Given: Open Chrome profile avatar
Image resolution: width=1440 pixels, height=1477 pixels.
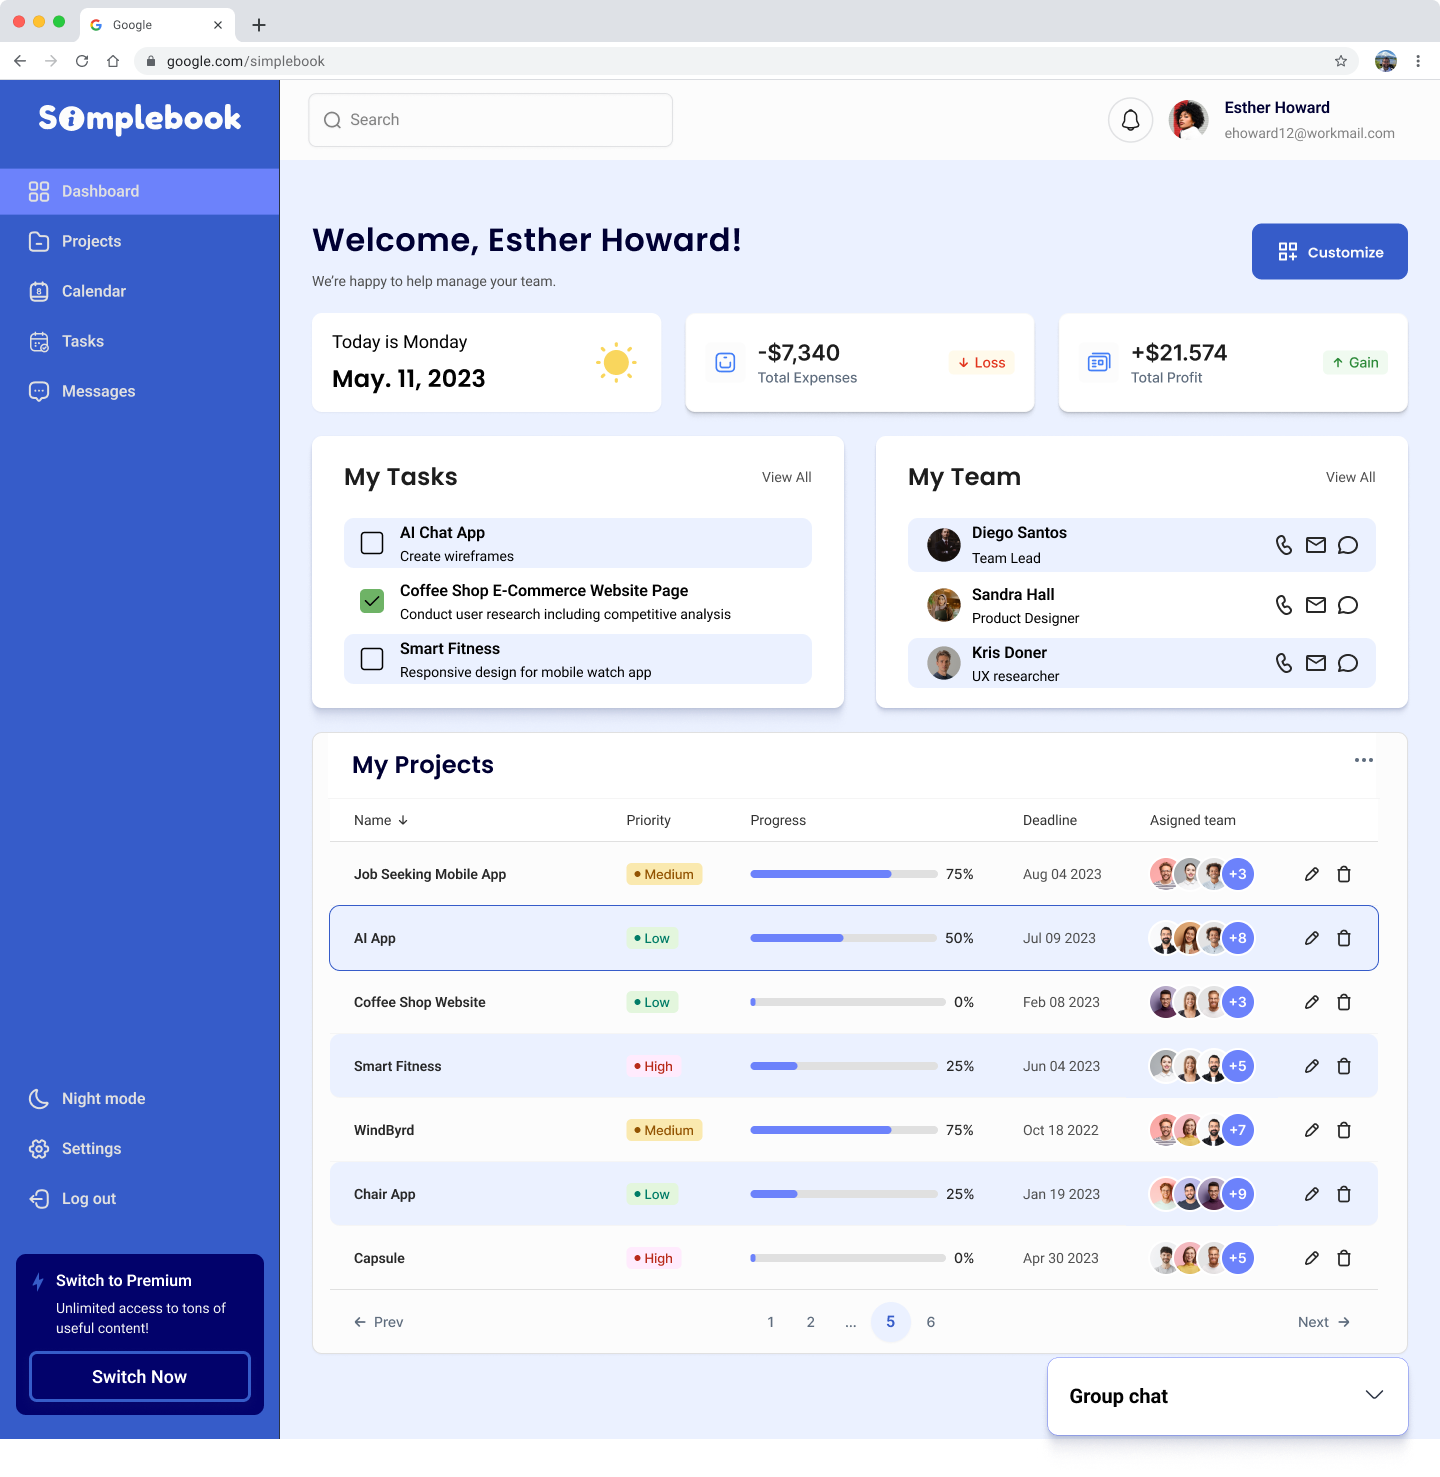Looking at the screenshot, I should tap(1386, 61).
